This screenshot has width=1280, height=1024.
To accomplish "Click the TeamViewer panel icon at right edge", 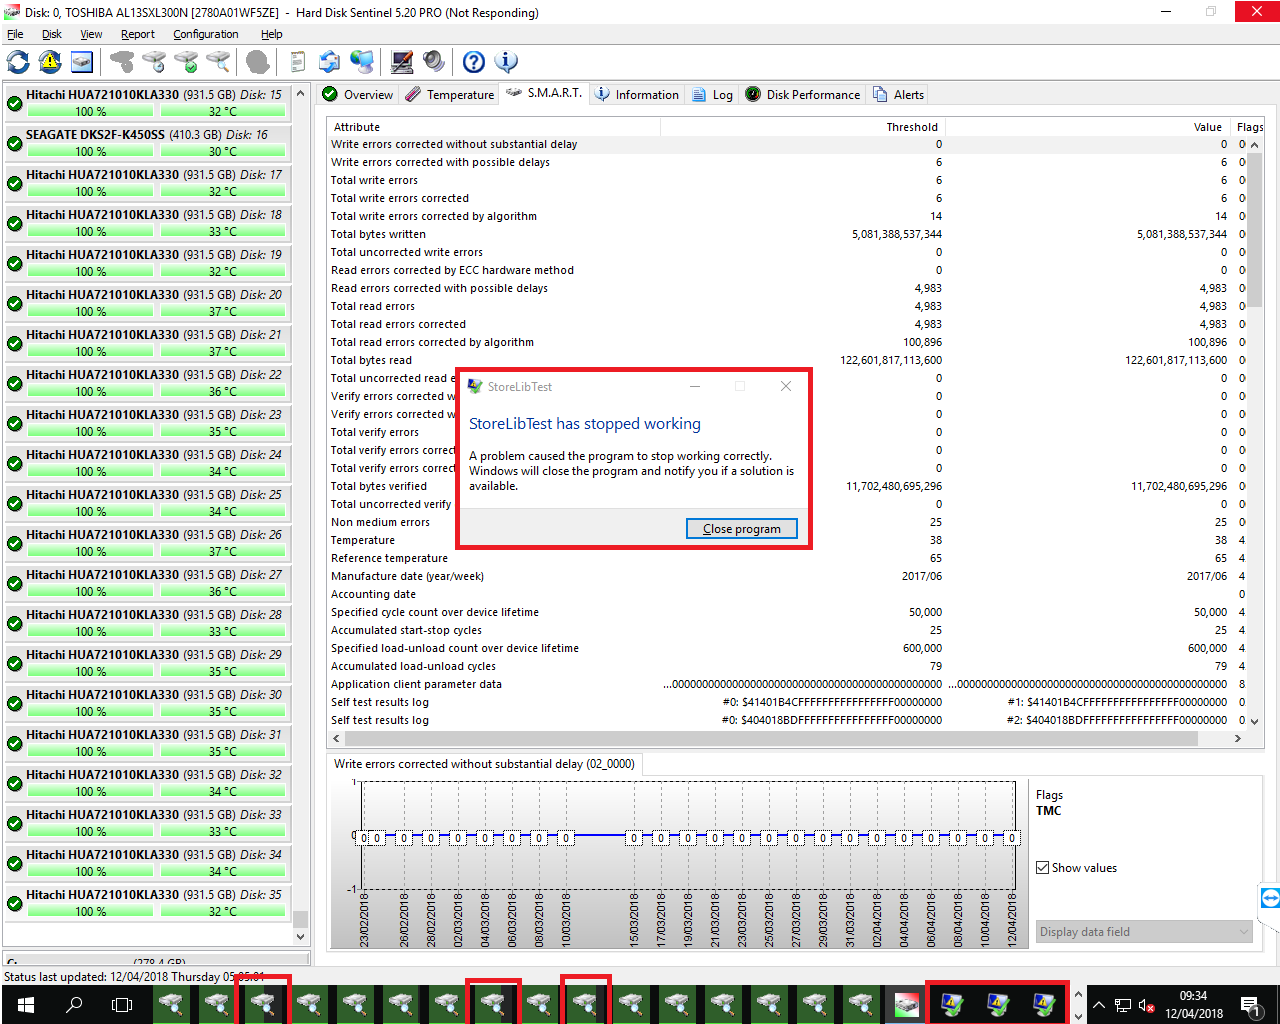I will point(1270,897).
